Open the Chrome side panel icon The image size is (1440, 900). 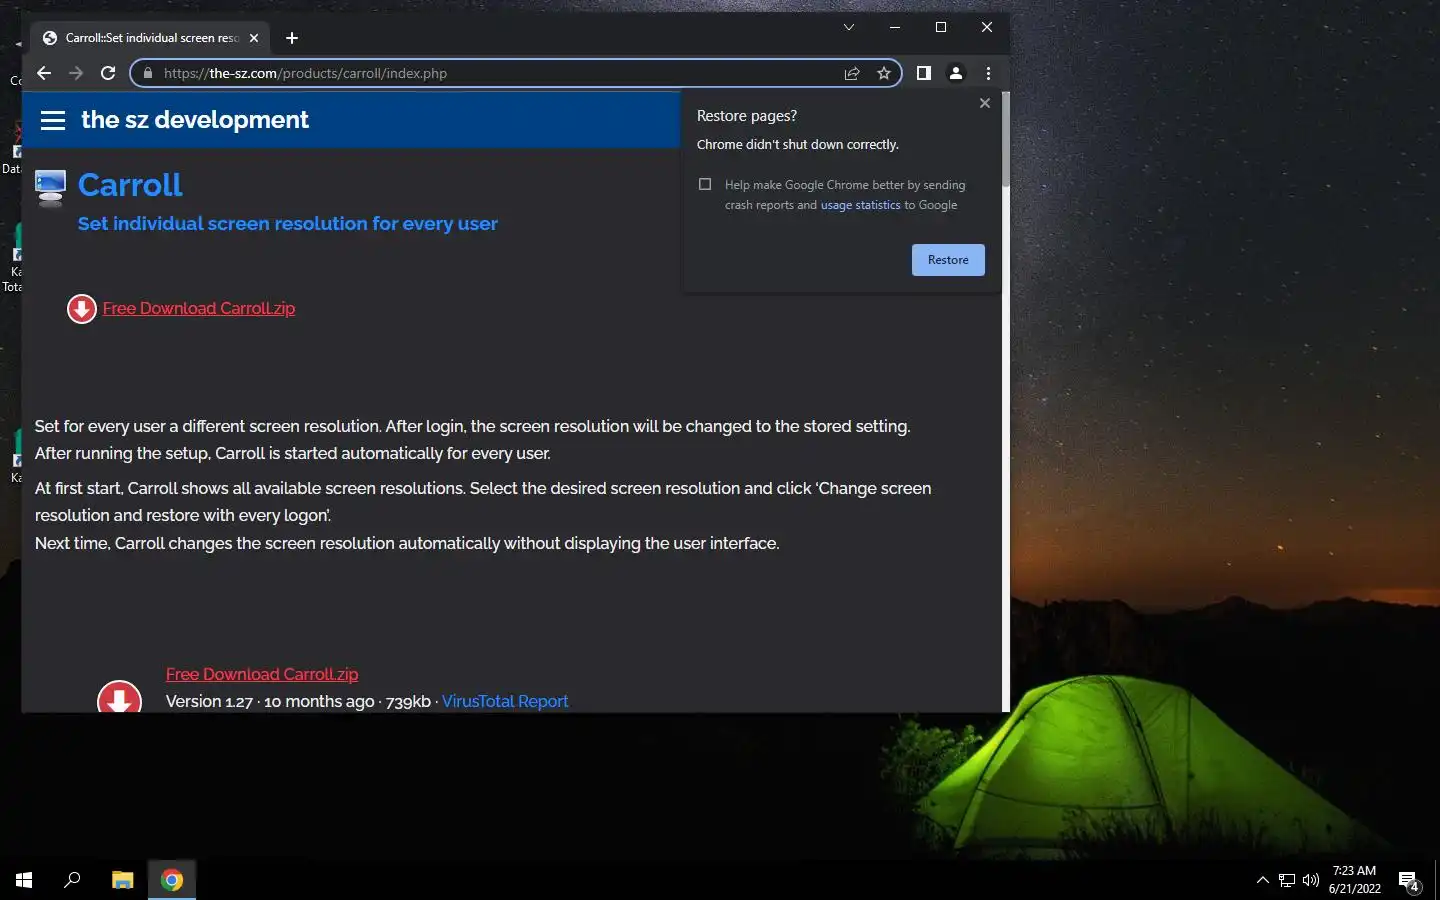924,73
